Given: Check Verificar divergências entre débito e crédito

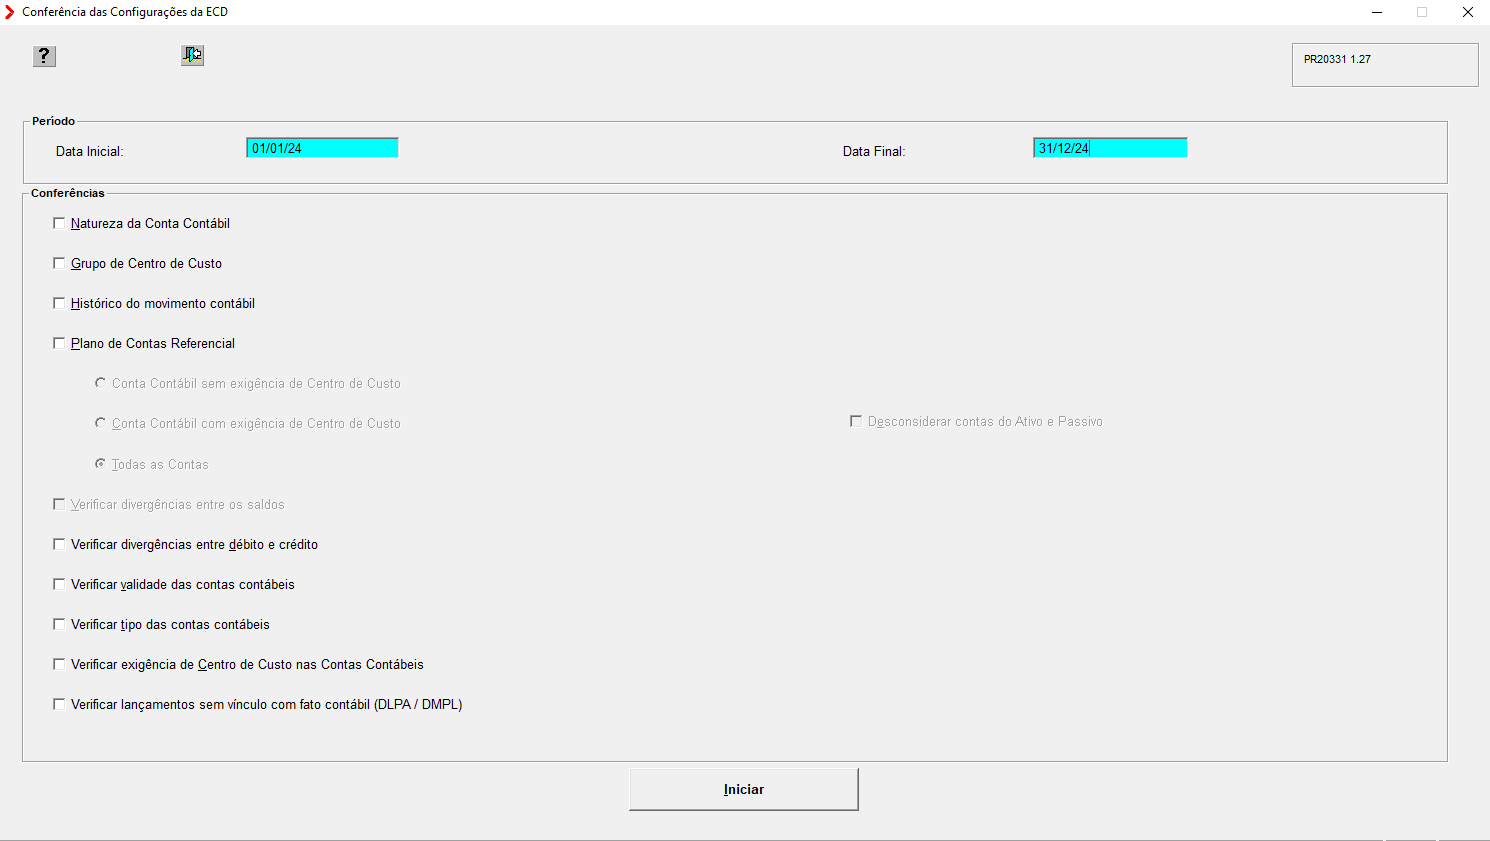Looking at the screenshot, I should point(59,544).
